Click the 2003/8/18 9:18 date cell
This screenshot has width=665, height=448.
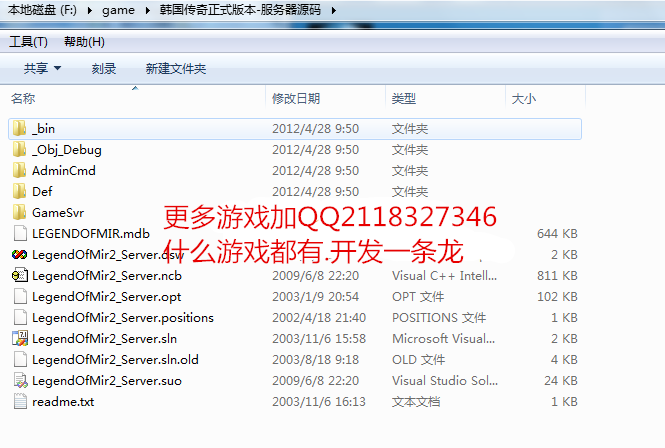pyautogui.click(x=316, y=359)
